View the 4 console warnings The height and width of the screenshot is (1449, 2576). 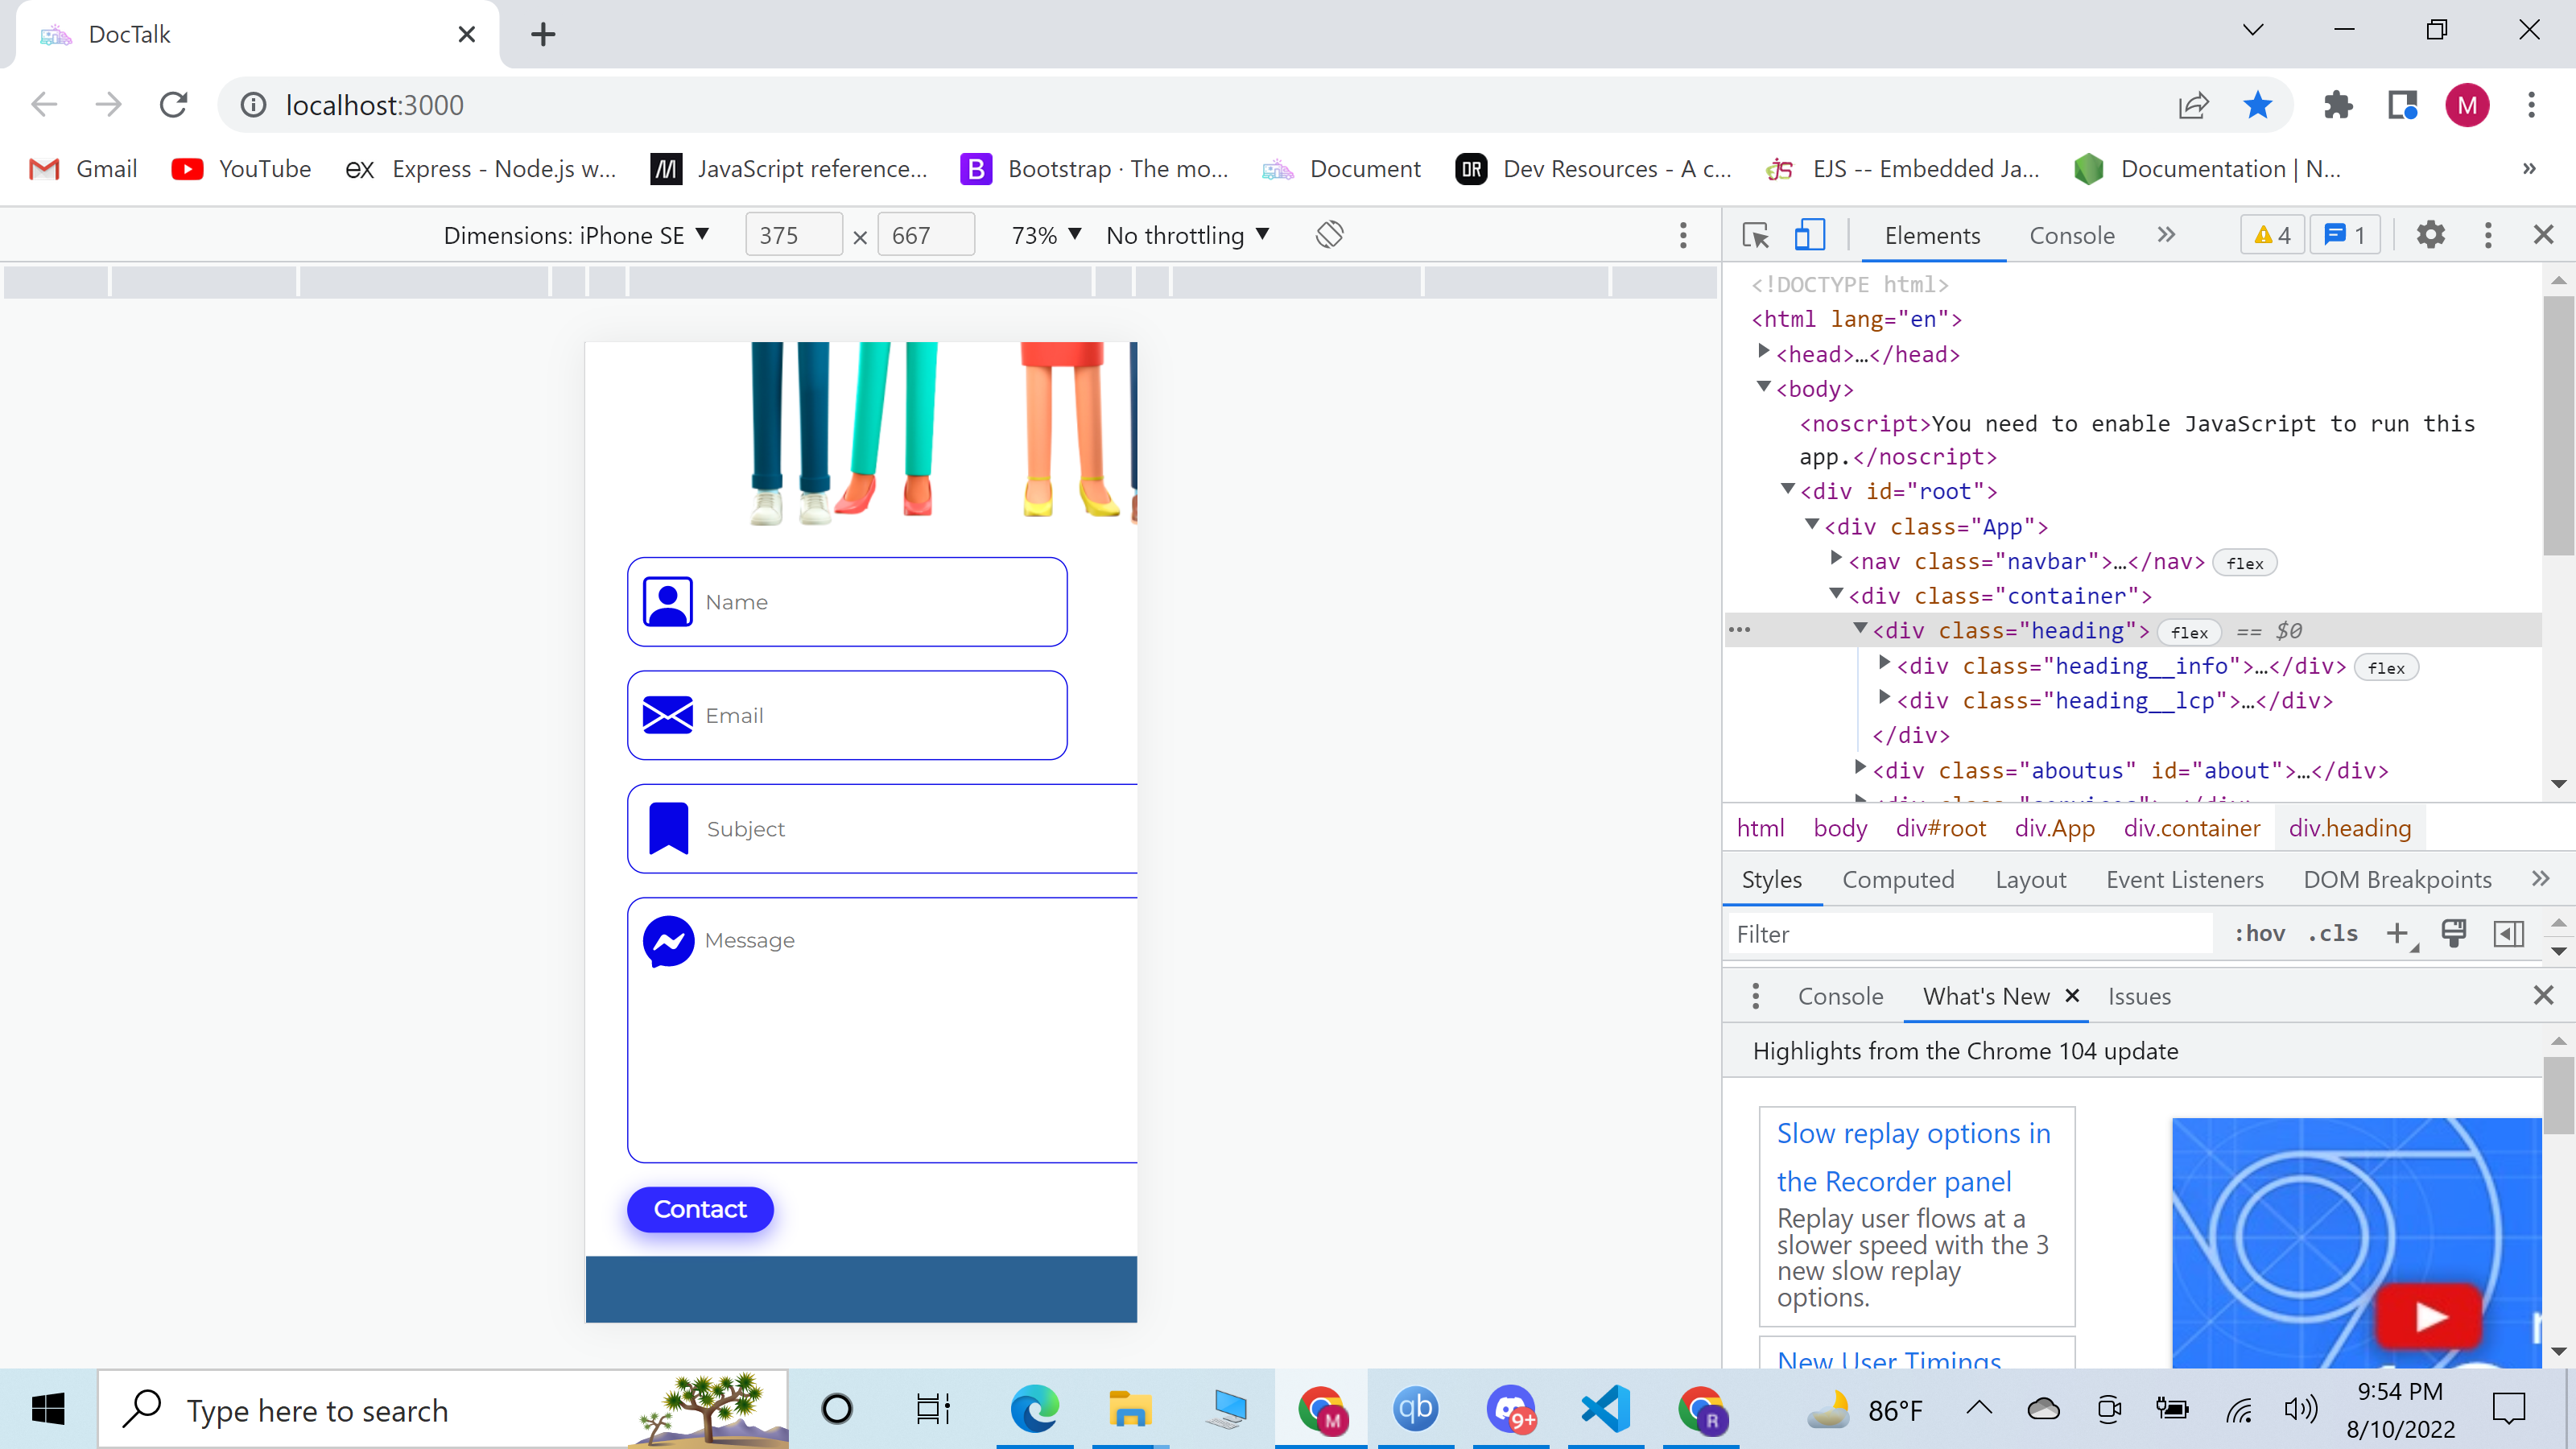click(2271, 234)
